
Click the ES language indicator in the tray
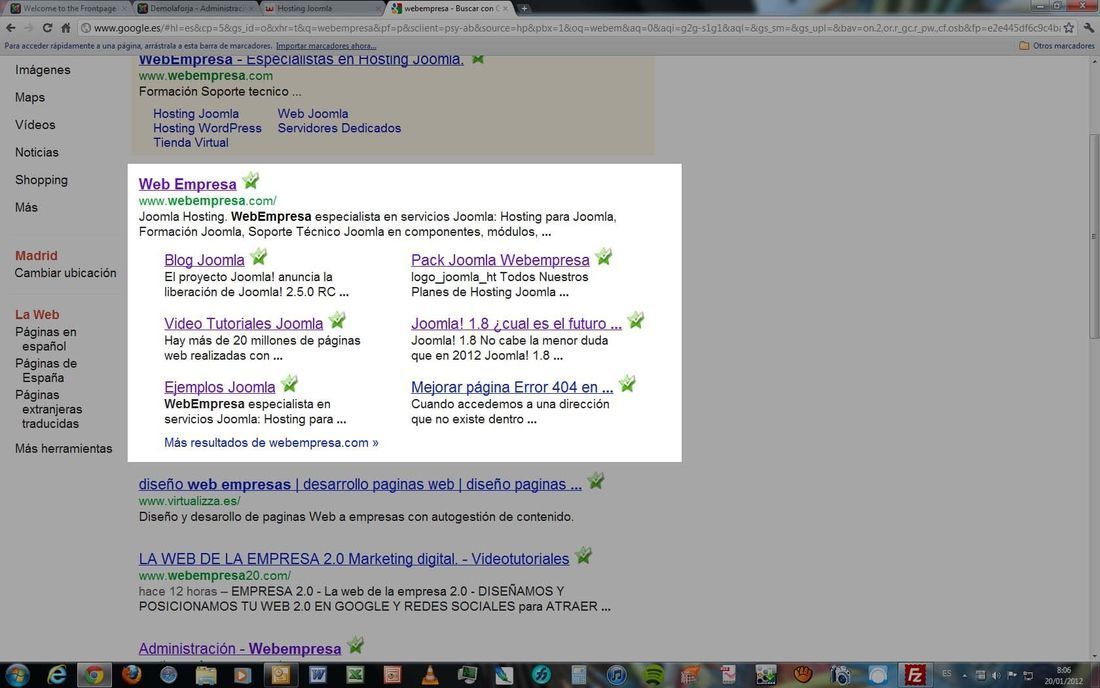click(946, 674)
